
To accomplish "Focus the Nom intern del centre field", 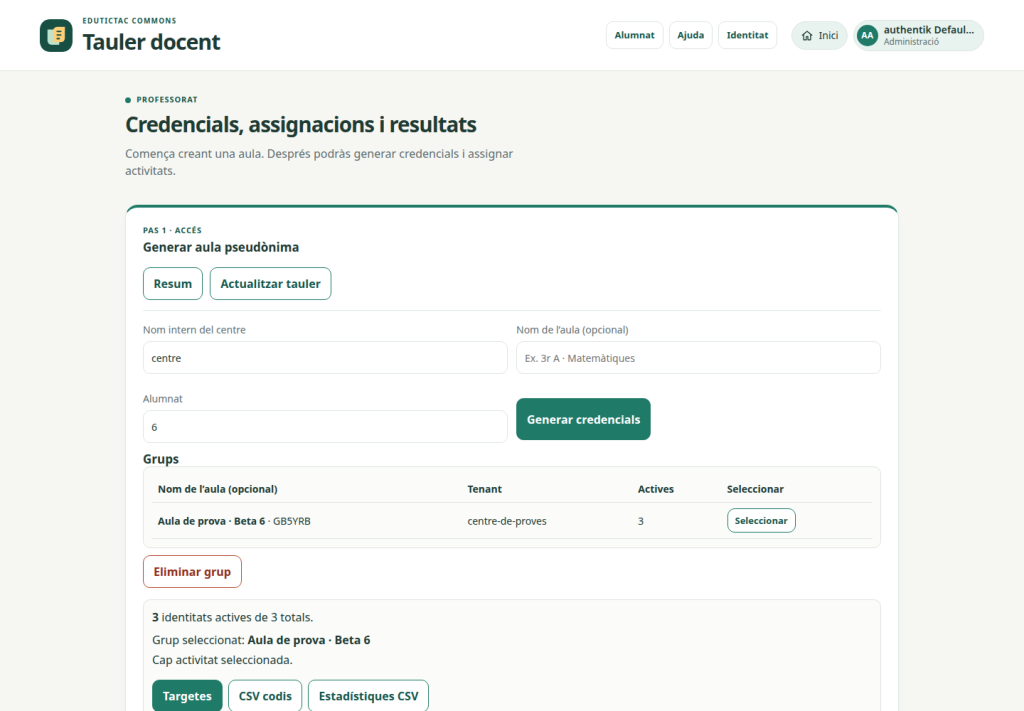I will tap(325, 358).
